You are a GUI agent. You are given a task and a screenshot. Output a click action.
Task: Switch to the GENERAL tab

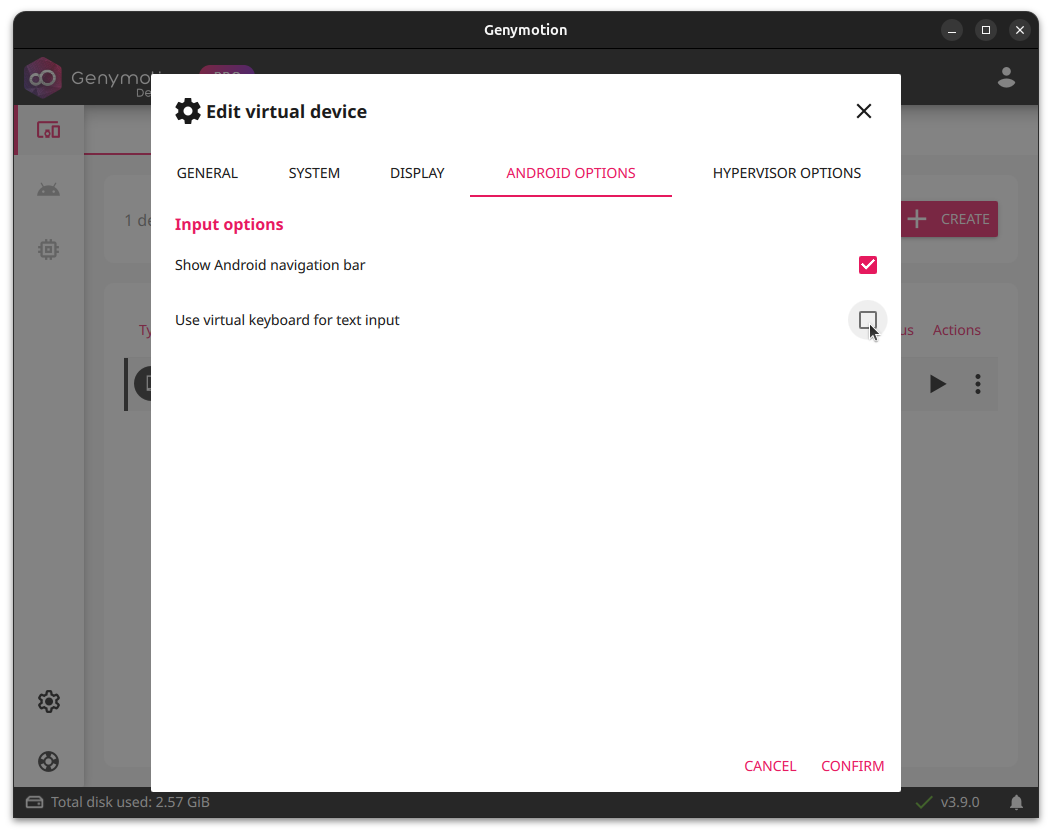[207, 173]
